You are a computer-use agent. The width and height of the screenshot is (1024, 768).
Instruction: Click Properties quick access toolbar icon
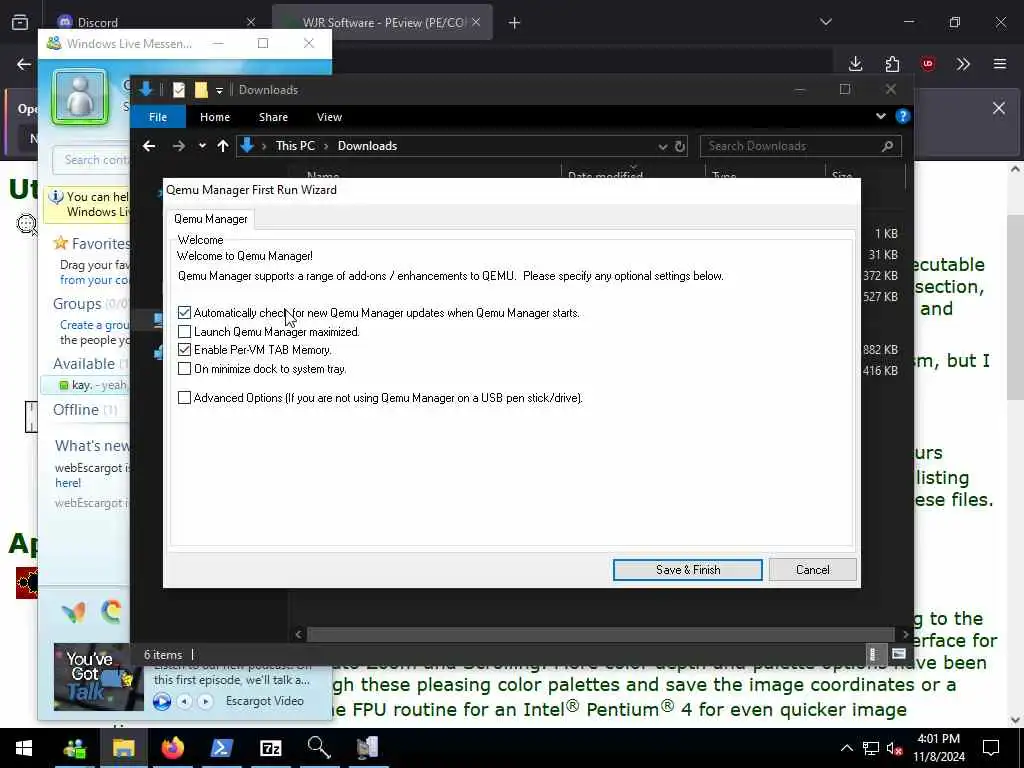178,90
